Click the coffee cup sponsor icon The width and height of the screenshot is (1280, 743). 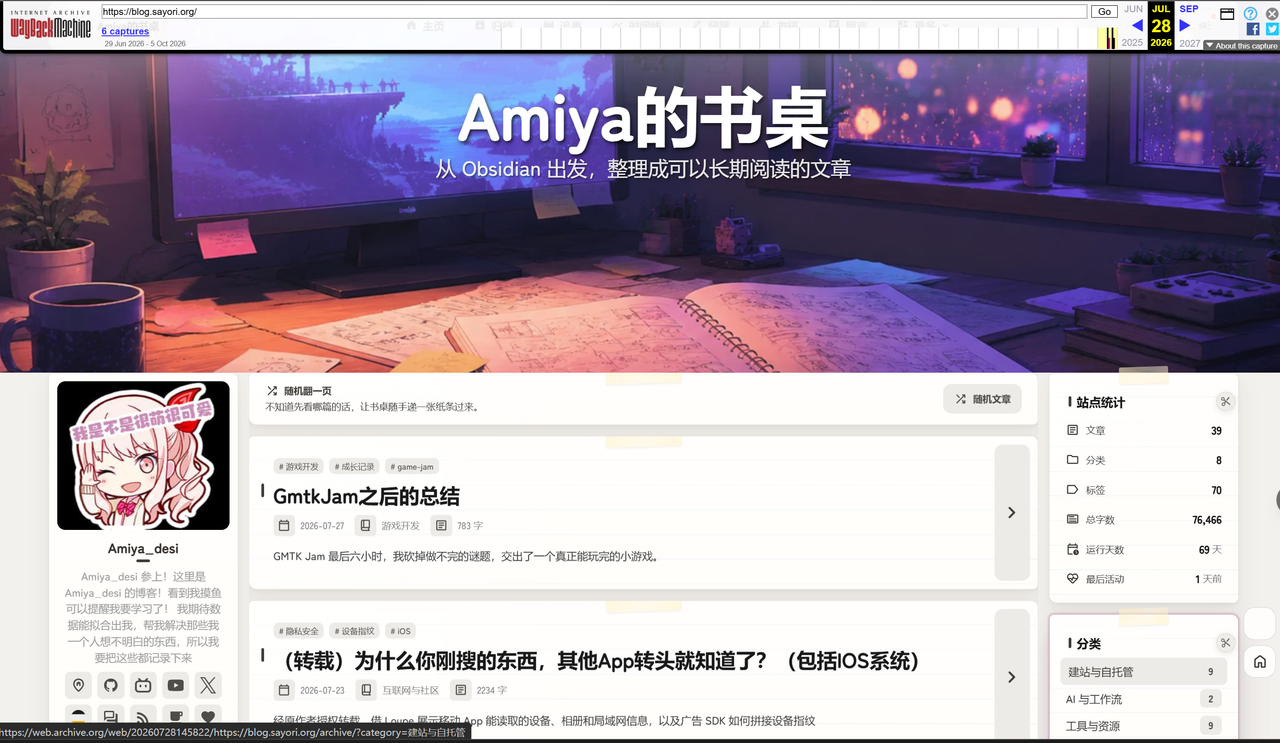coord(176,716)
